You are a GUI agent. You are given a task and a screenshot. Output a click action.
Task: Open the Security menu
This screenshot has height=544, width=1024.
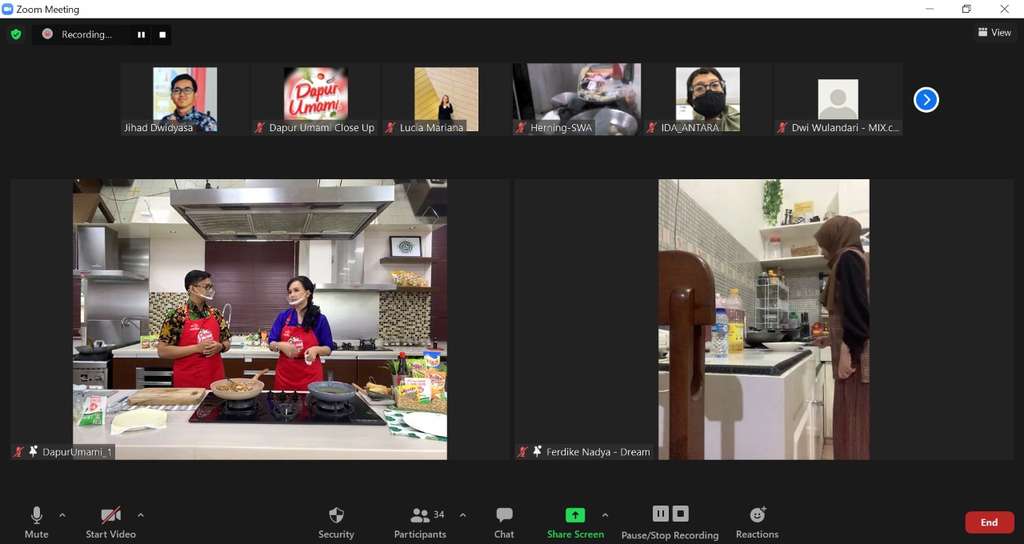tap(336, 522)
